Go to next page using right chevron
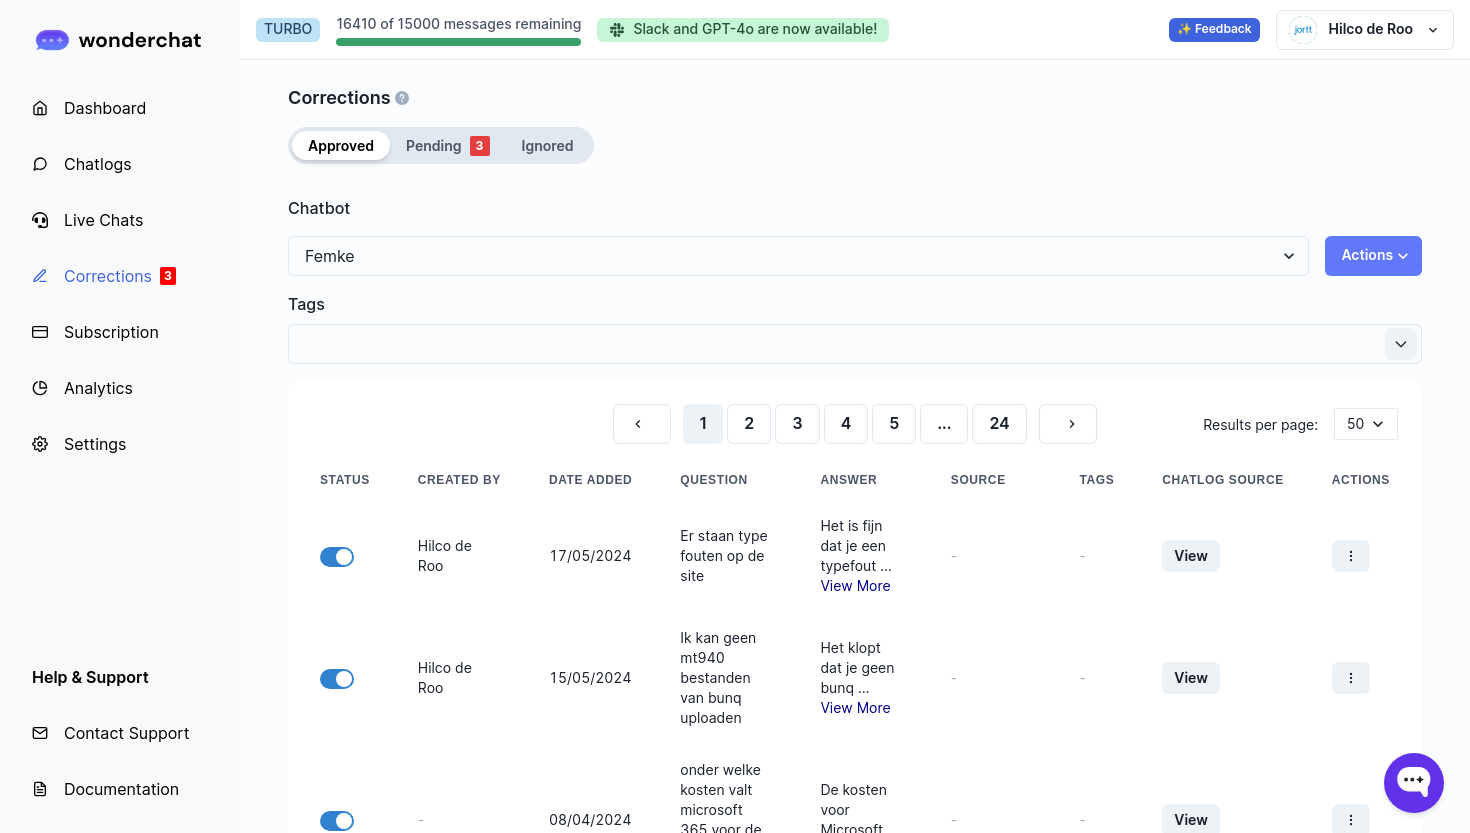The image size is (1470, 833). click(x=1067, y=424)
